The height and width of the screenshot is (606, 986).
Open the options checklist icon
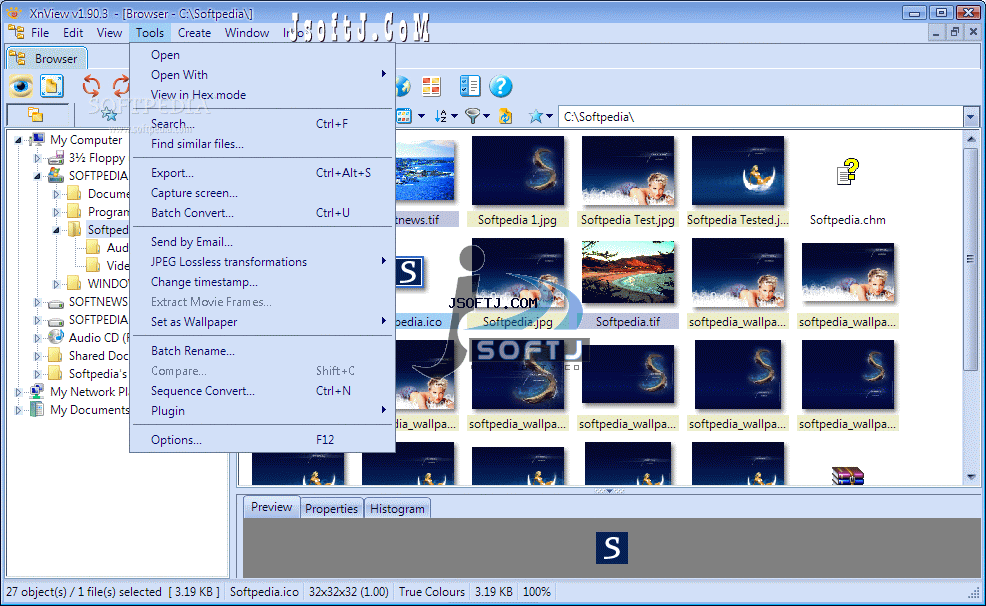click(470, 86)
